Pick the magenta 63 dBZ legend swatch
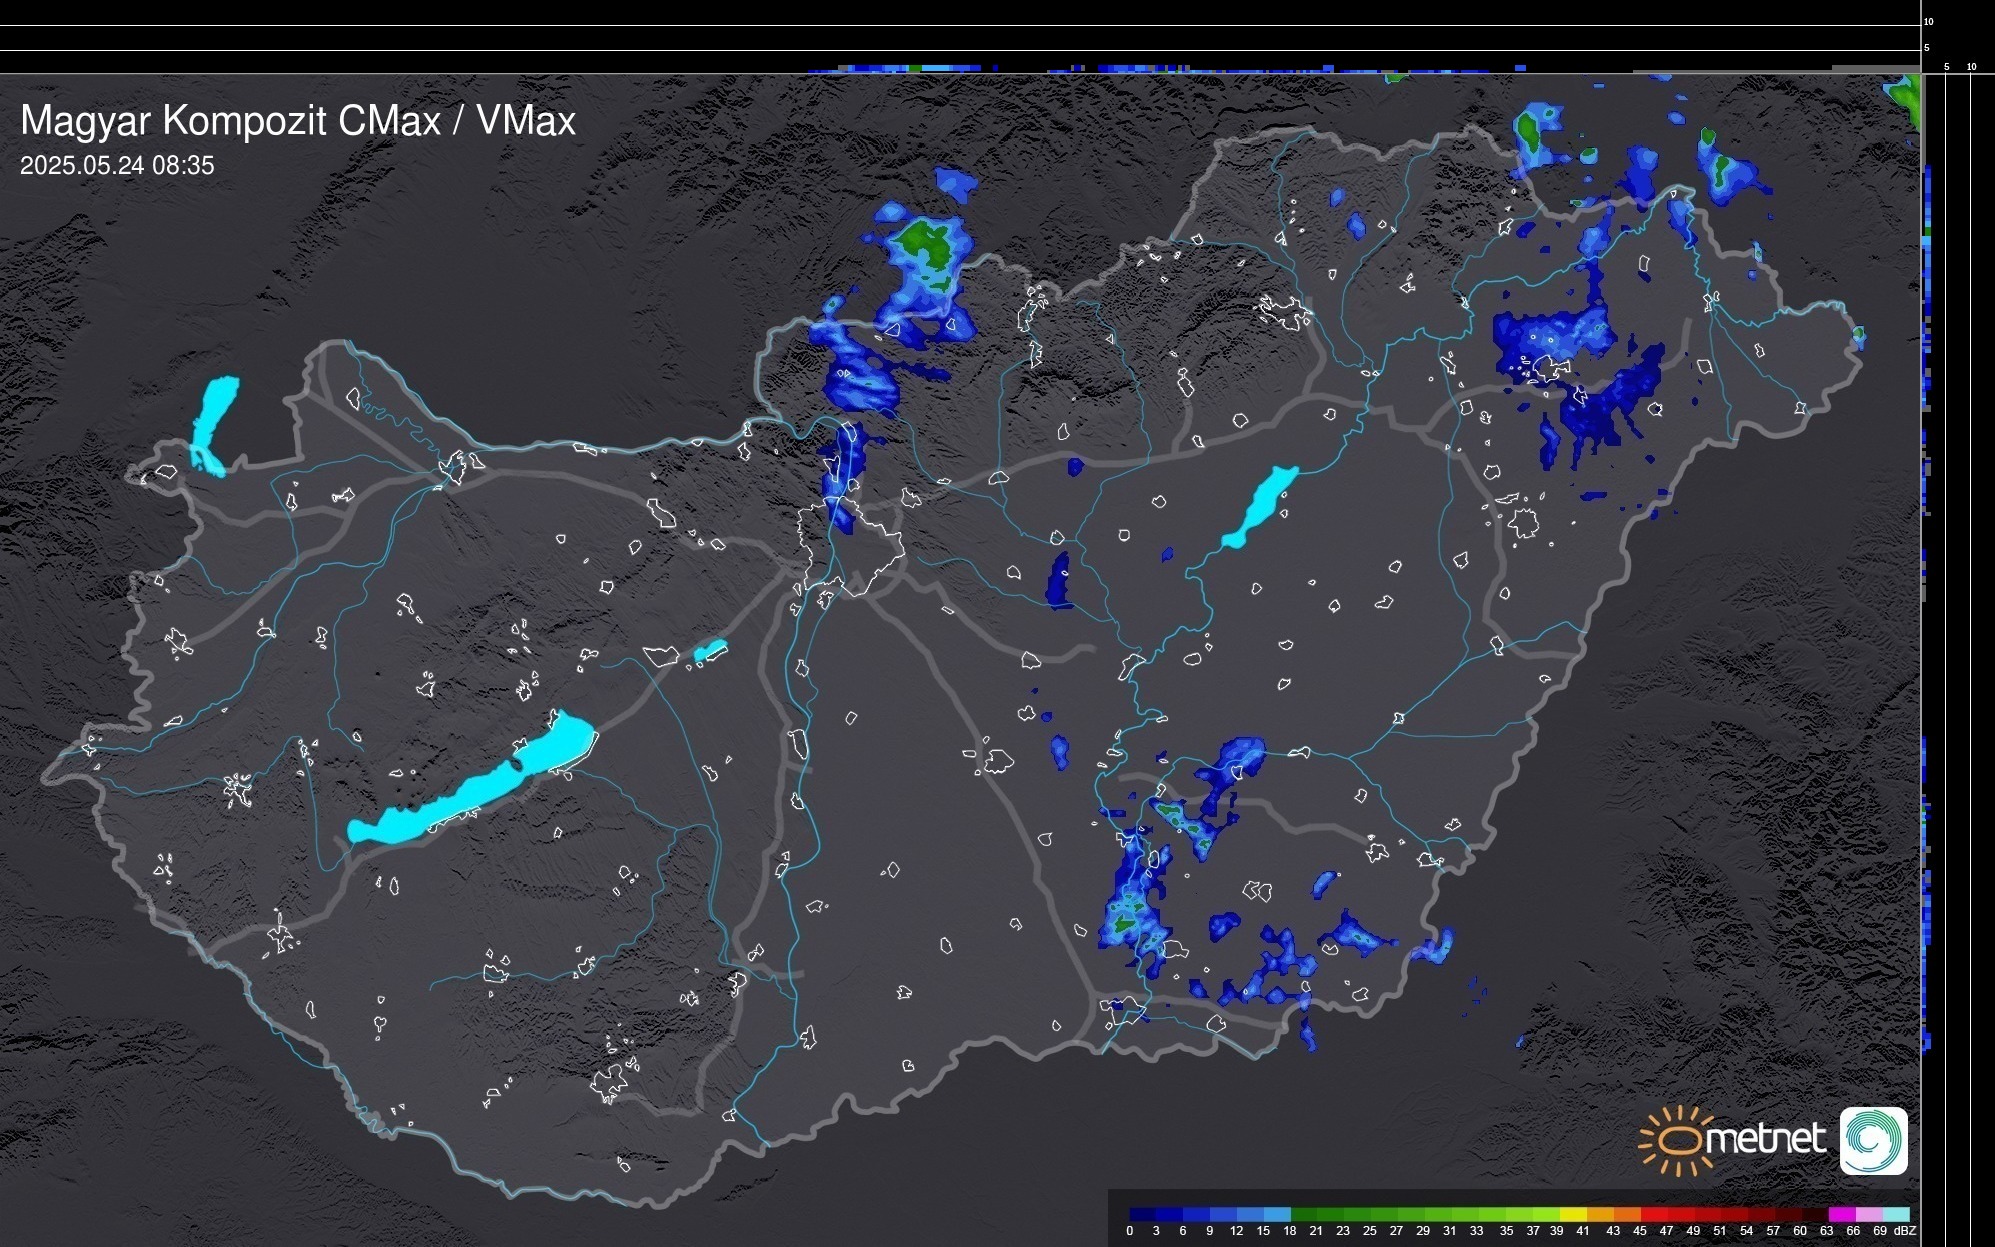Image resolution: width=1995 pixels, height=1247 pixels. click(x=1842, y=1214)
